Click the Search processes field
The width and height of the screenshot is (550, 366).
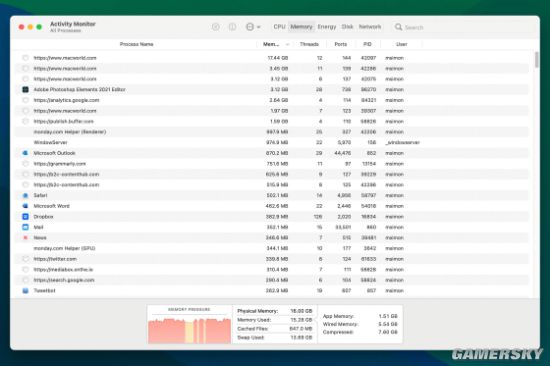pos(463,27)
